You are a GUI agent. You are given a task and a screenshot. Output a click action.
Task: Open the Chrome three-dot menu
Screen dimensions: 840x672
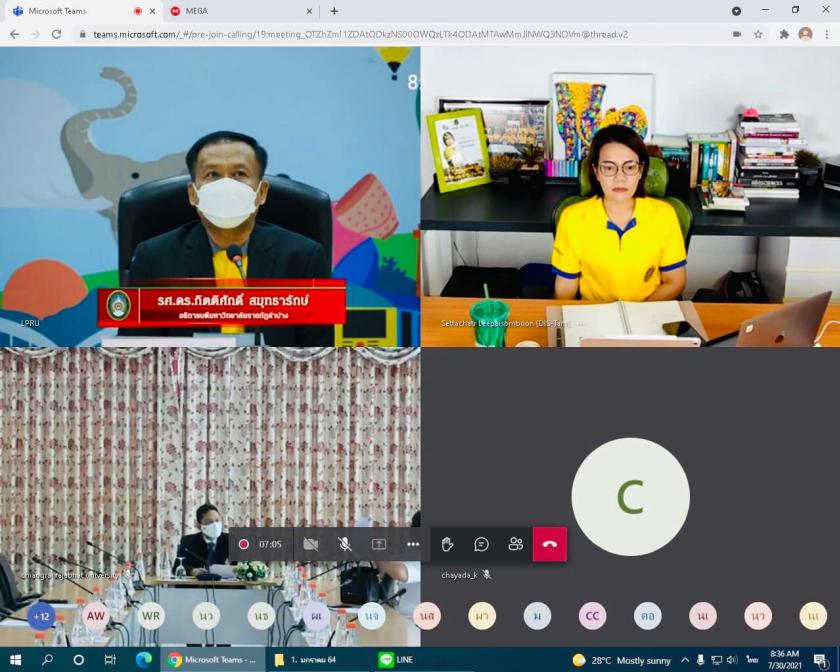pyautogui.click(x=827, y=34)
